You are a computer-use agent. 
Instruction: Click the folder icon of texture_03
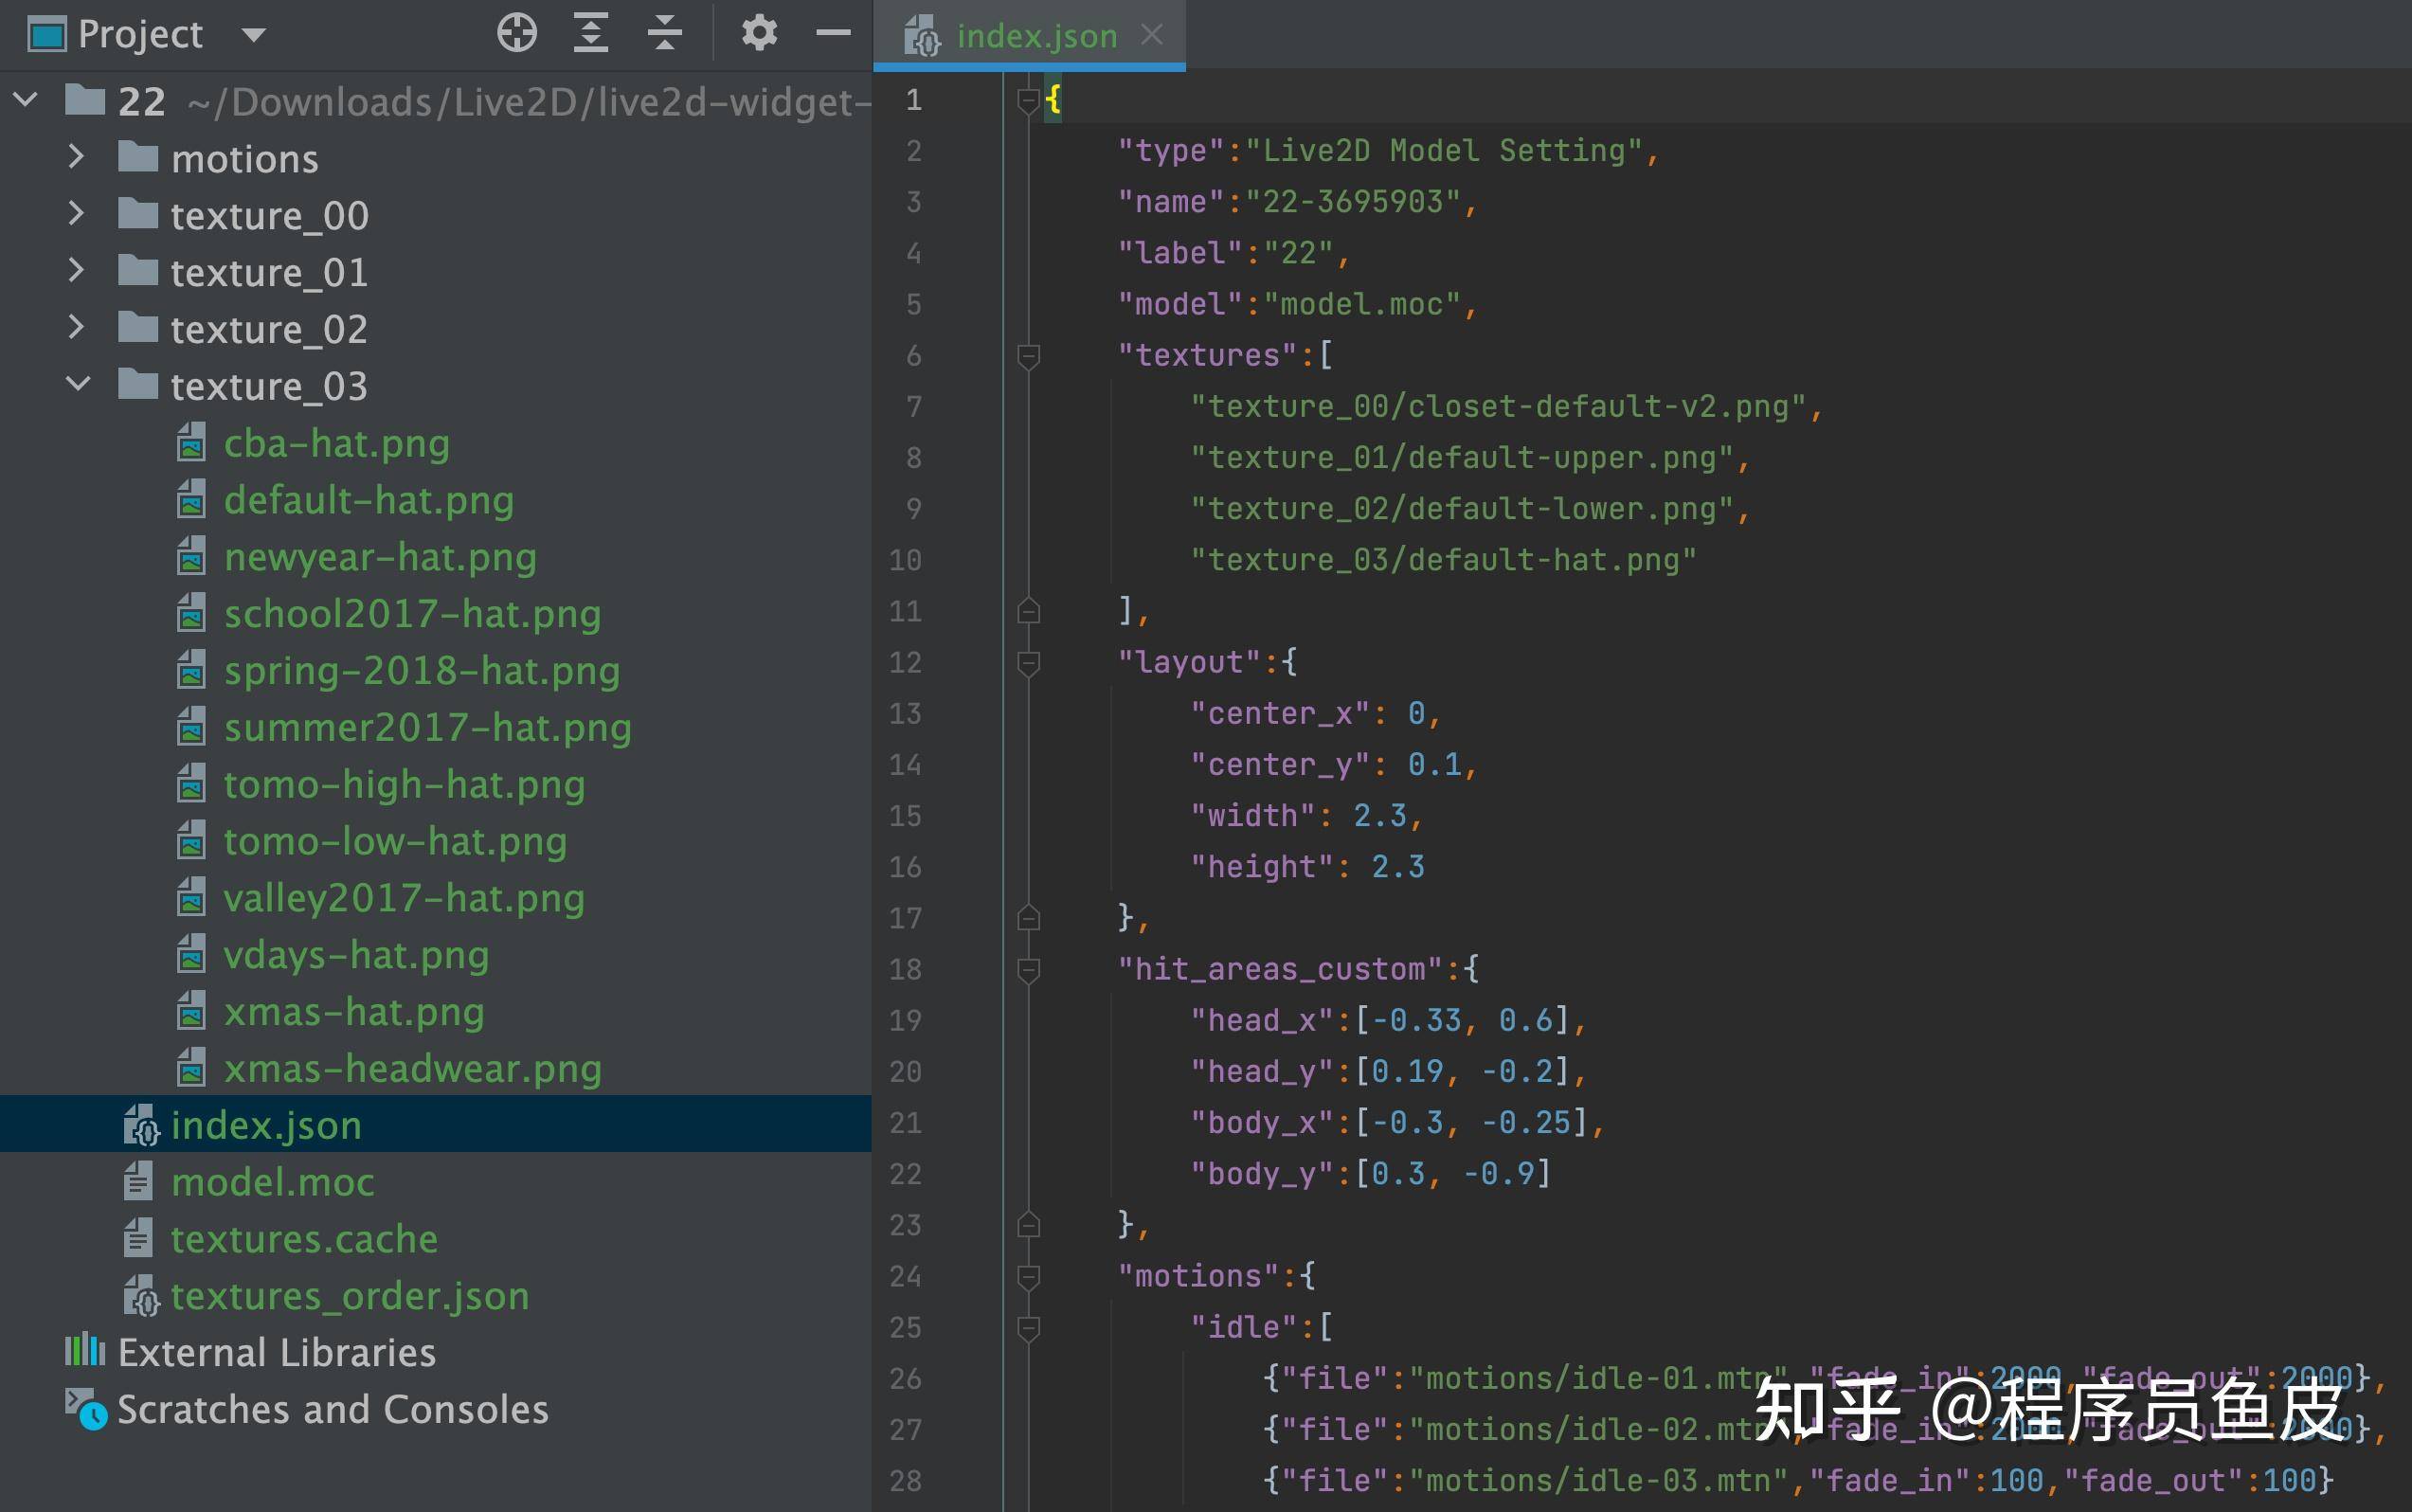tap(138, 385)
